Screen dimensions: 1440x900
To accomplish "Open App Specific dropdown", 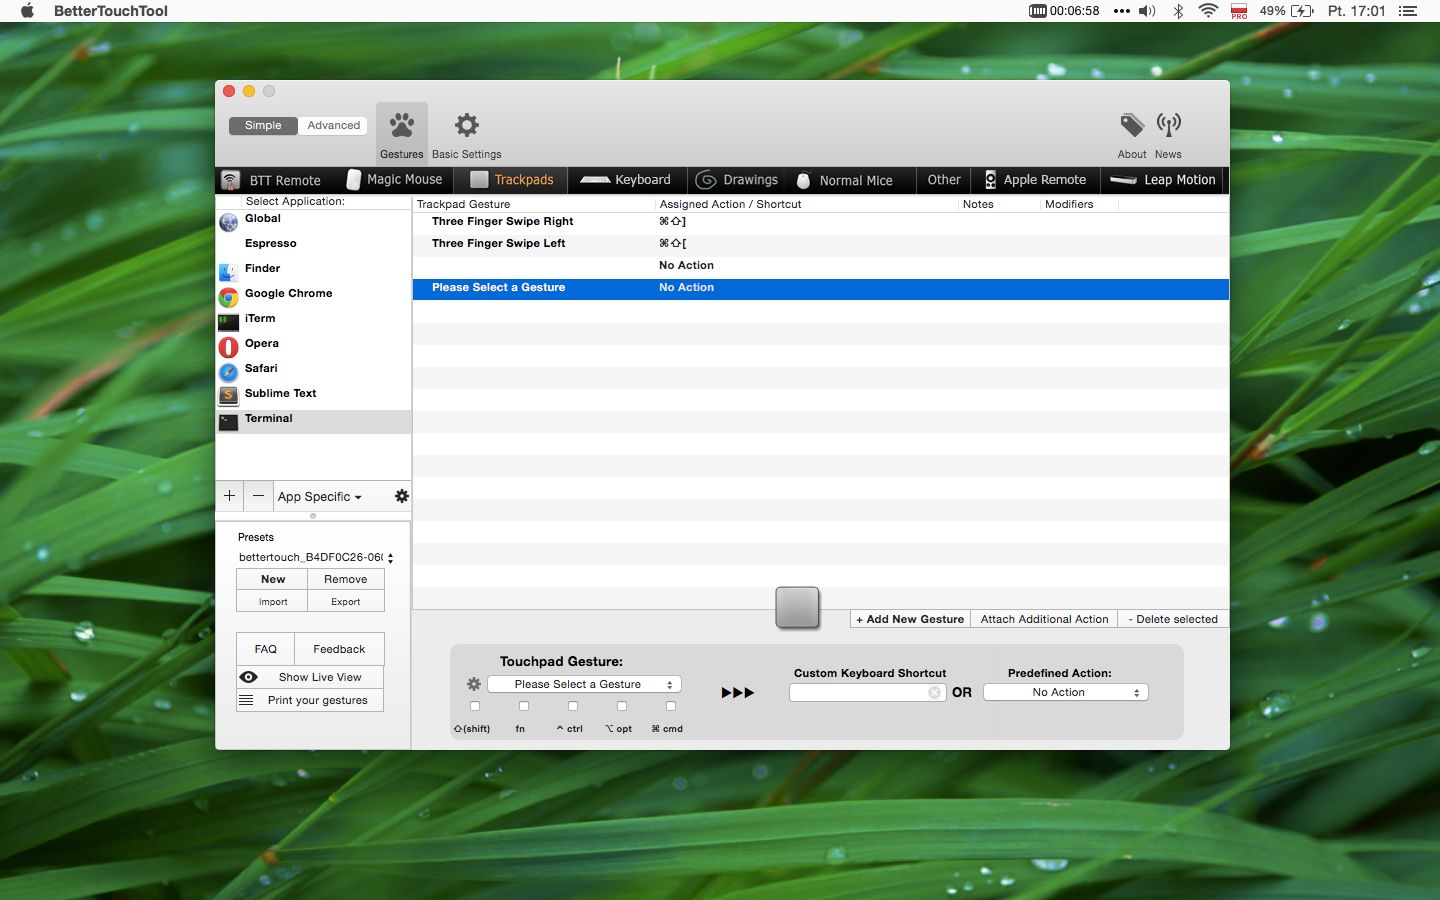I will [x=320, y=497].
